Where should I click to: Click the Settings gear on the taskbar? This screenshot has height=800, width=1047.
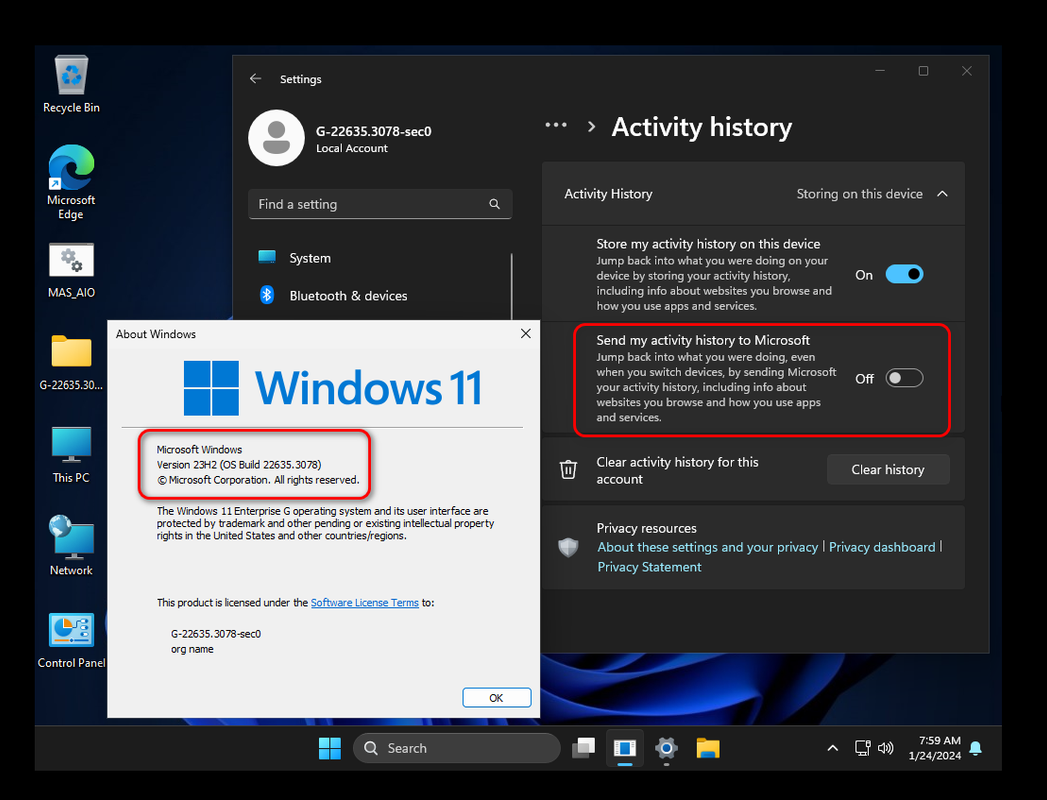(666, 748)
